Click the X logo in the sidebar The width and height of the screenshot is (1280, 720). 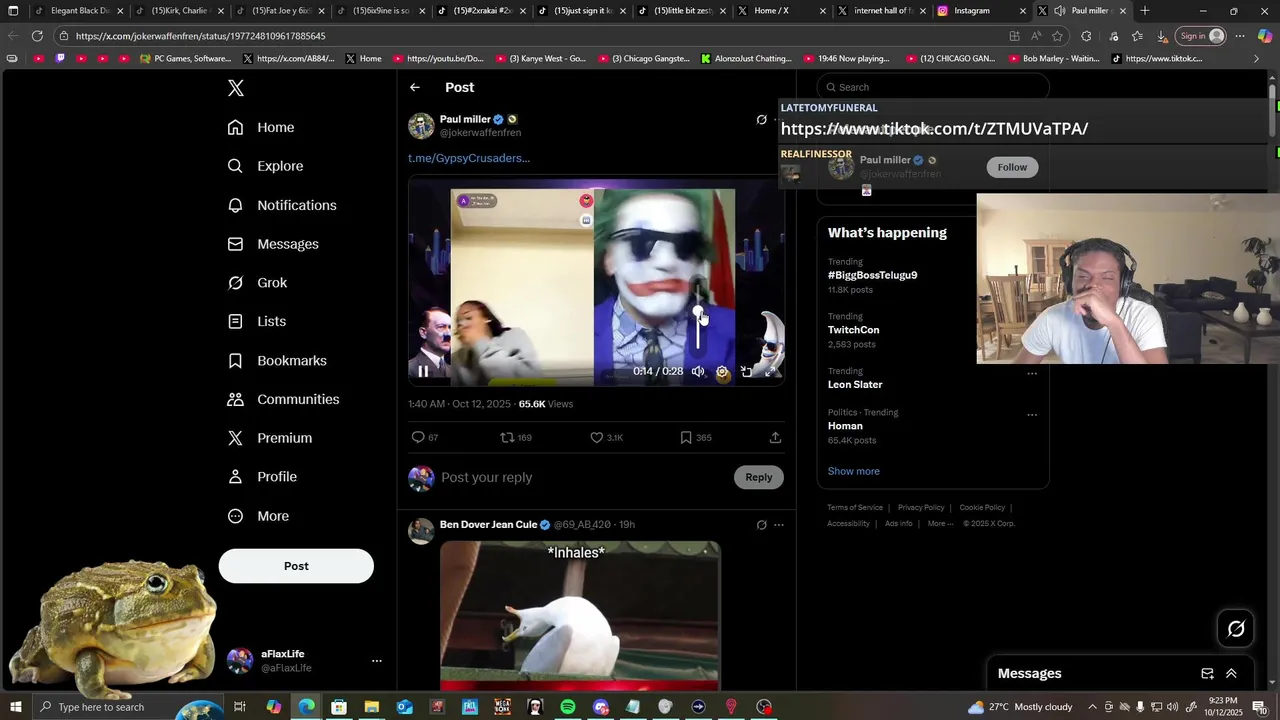click(x=236, y=88)
